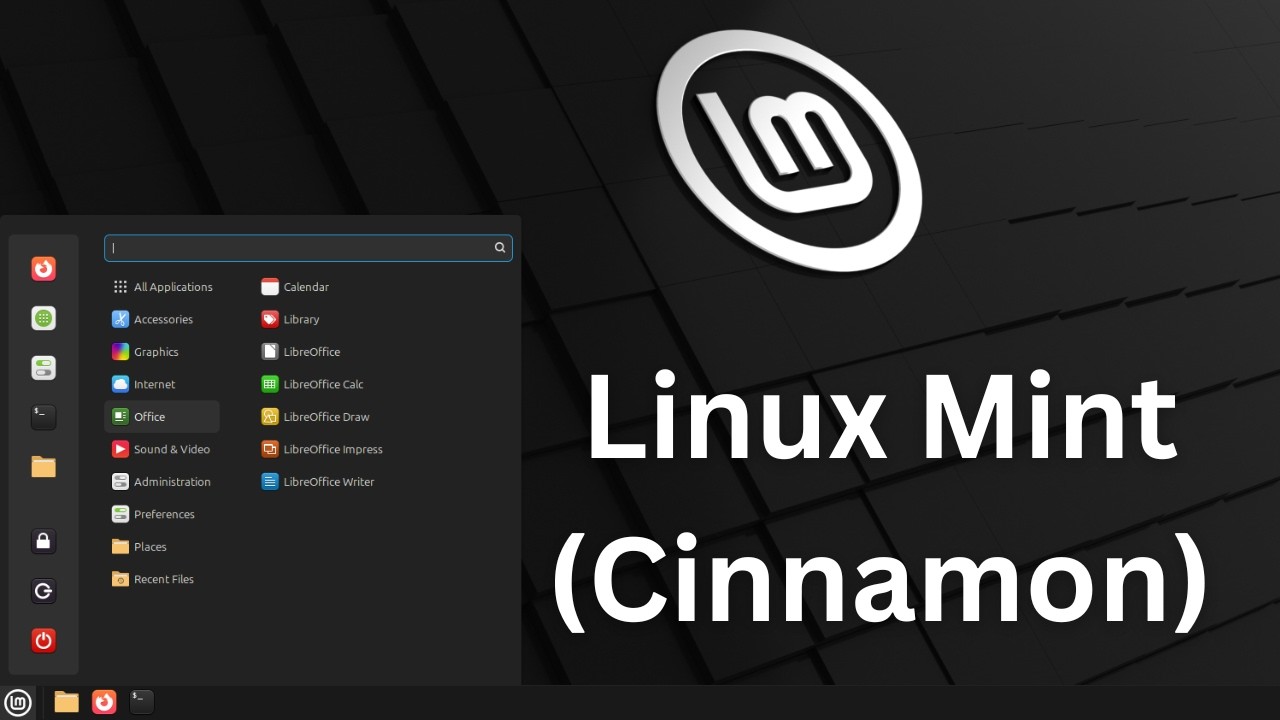
Task: Launch LibreOffice Draw by its name
Action: 326,417
